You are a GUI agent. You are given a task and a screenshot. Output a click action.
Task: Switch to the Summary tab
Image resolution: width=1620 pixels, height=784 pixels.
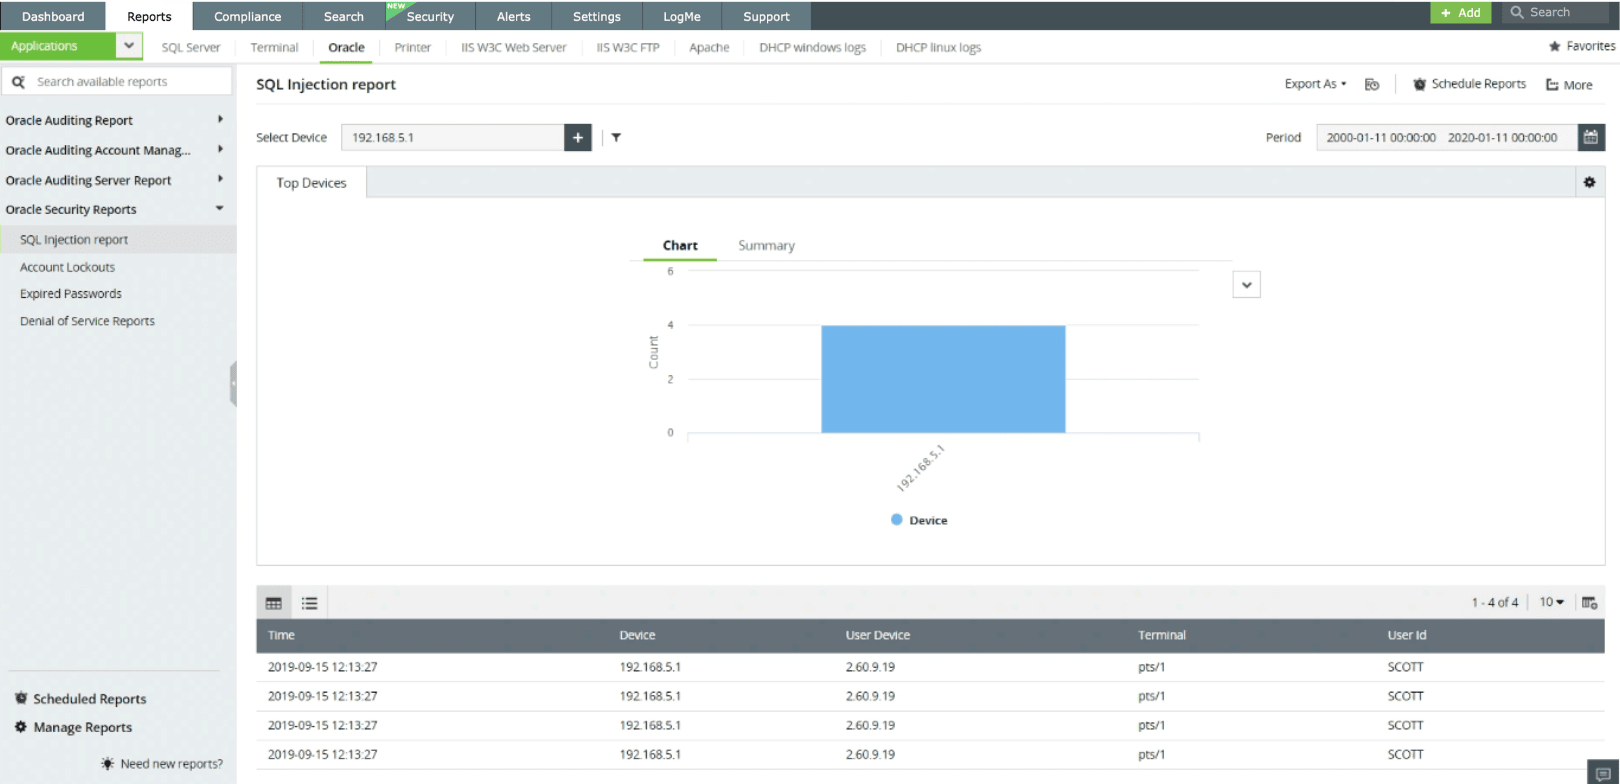tap(766, 246)
